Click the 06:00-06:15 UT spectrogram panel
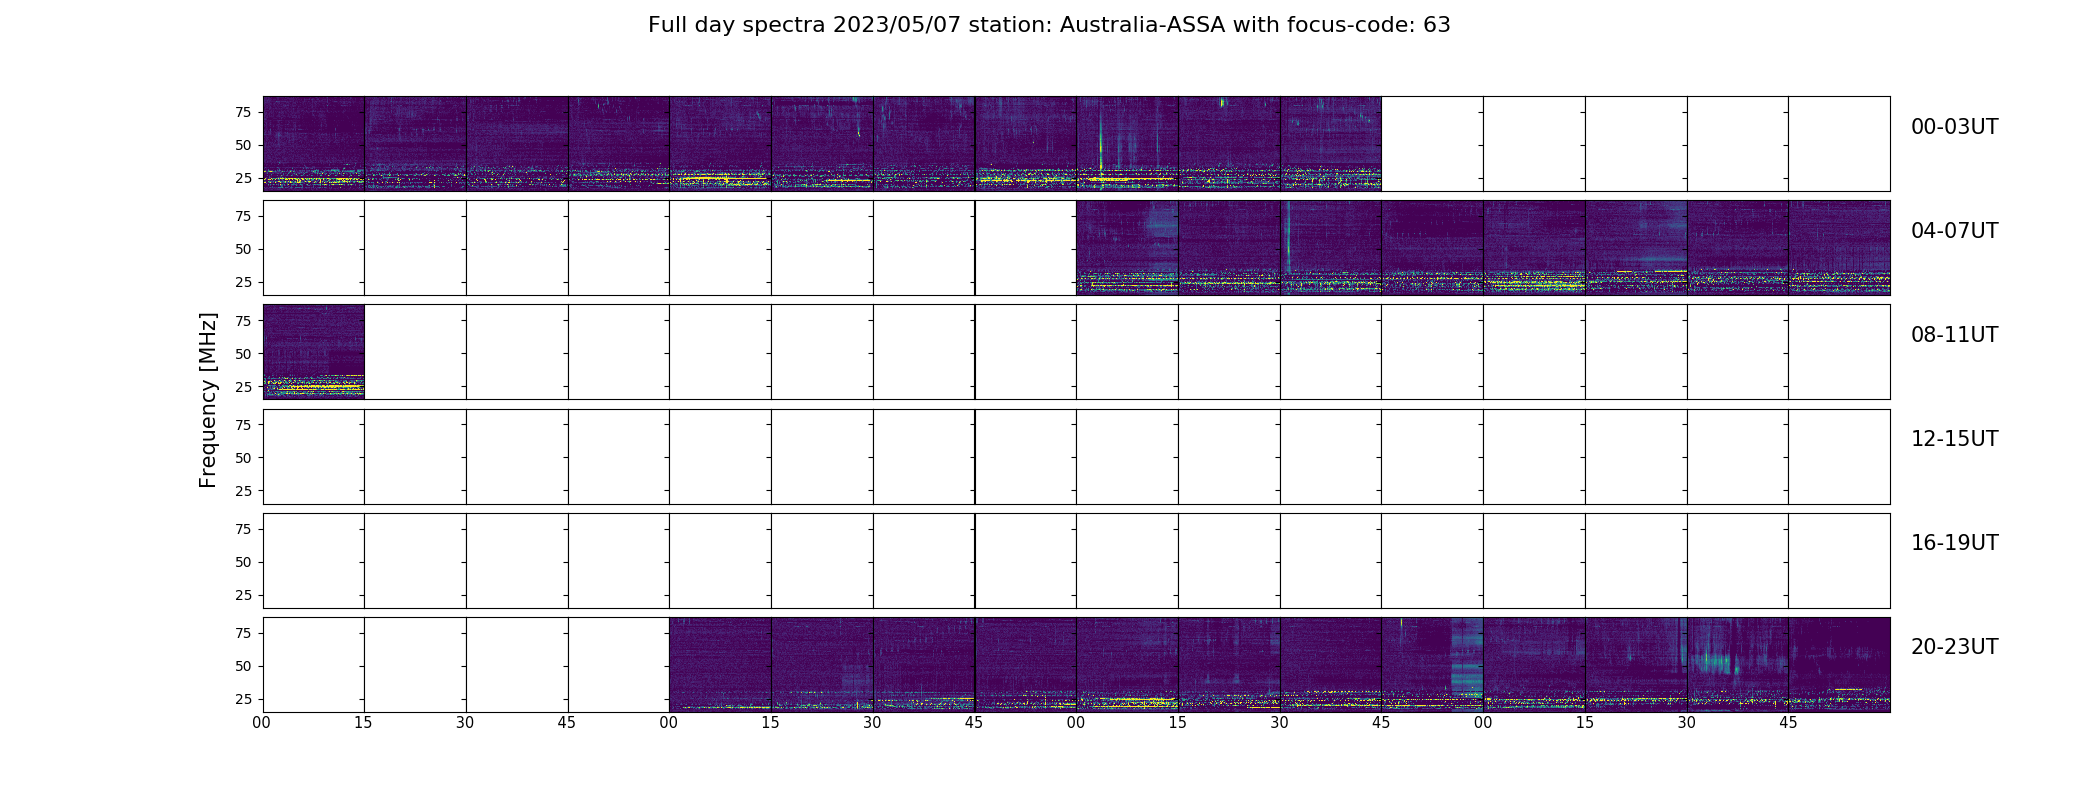Viewport: 2100px width, 800px height. pyautogui.click(x=1128, y=248)
